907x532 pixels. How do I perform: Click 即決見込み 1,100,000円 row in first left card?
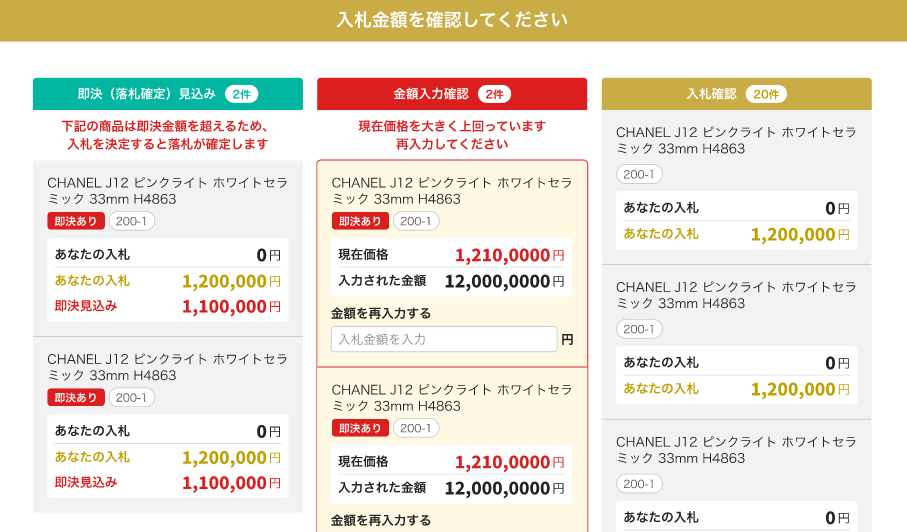tap(167, 306)
